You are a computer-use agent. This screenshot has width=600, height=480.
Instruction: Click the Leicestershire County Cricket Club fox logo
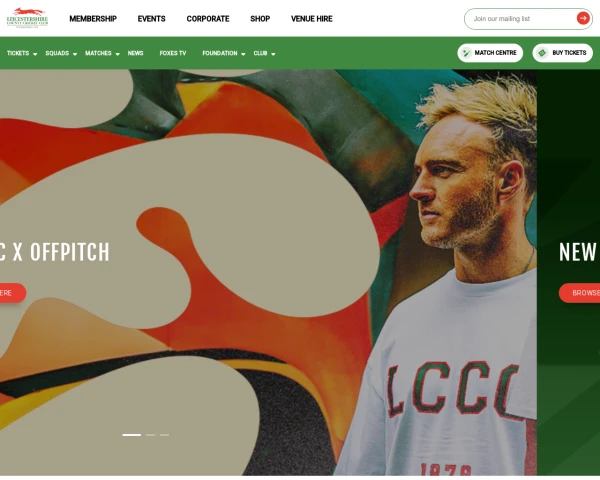tap(27, 18)
